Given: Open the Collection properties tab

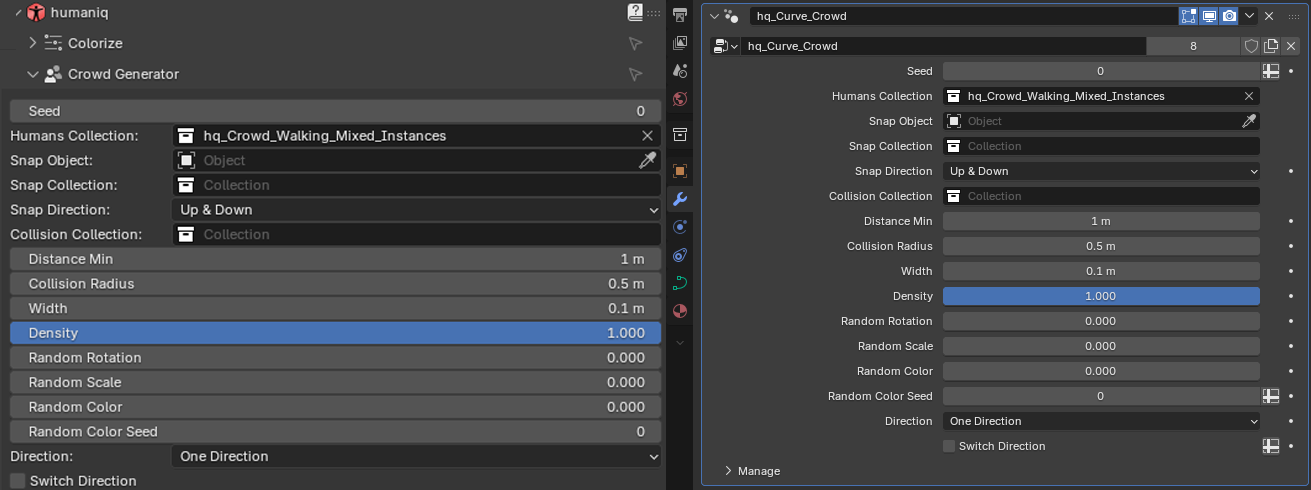Looking at the screenshot, I should point(680,134).
